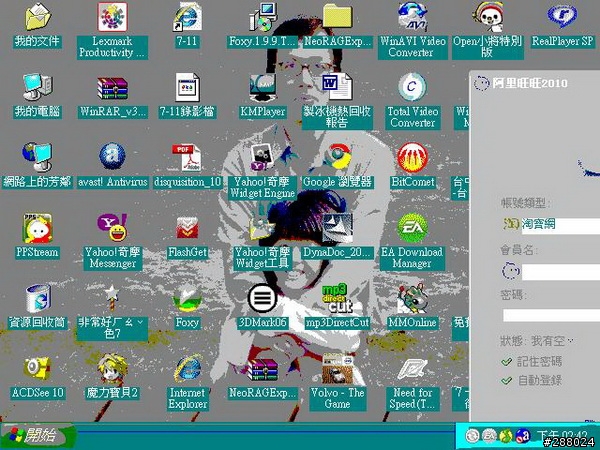Launch Total Video Converter icon
600x450 pixels.
[x=412, y=88]
